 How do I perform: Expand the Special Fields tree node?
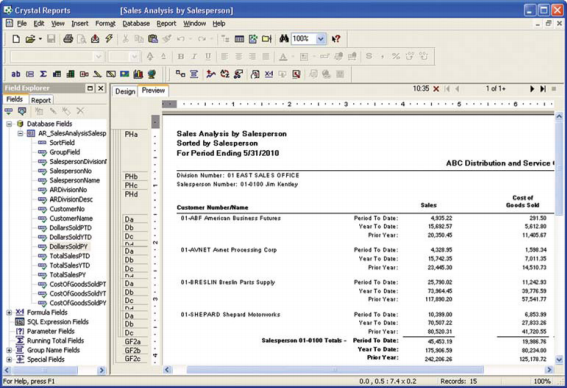point(9,359)
